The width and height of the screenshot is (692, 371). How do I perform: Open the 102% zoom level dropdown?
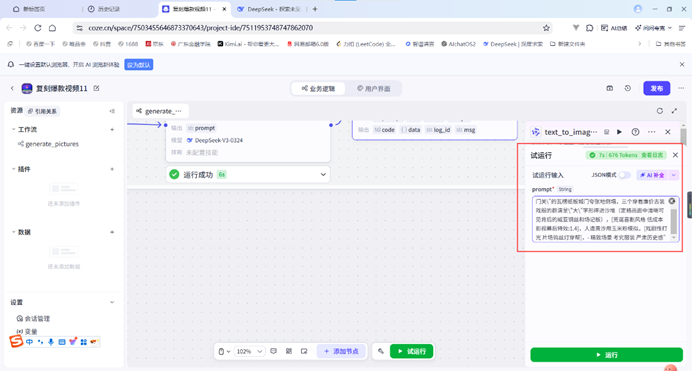tap(249, 351)
